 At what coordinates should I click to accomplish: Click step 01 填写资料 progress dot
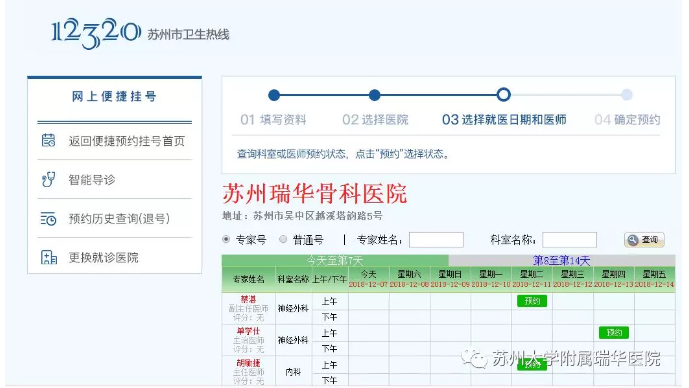pos(274,95)
